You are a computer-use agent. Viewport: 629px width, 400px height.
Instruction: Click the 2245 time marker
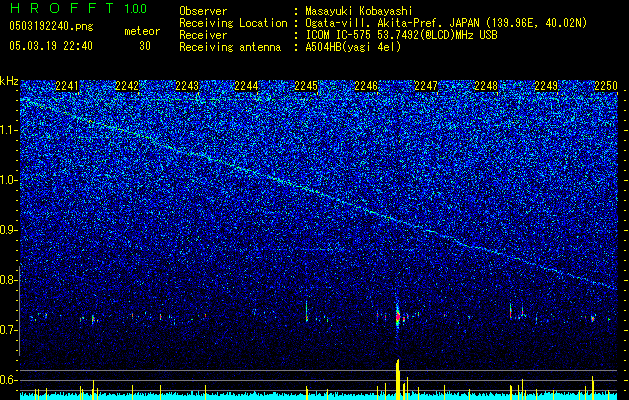306,86
